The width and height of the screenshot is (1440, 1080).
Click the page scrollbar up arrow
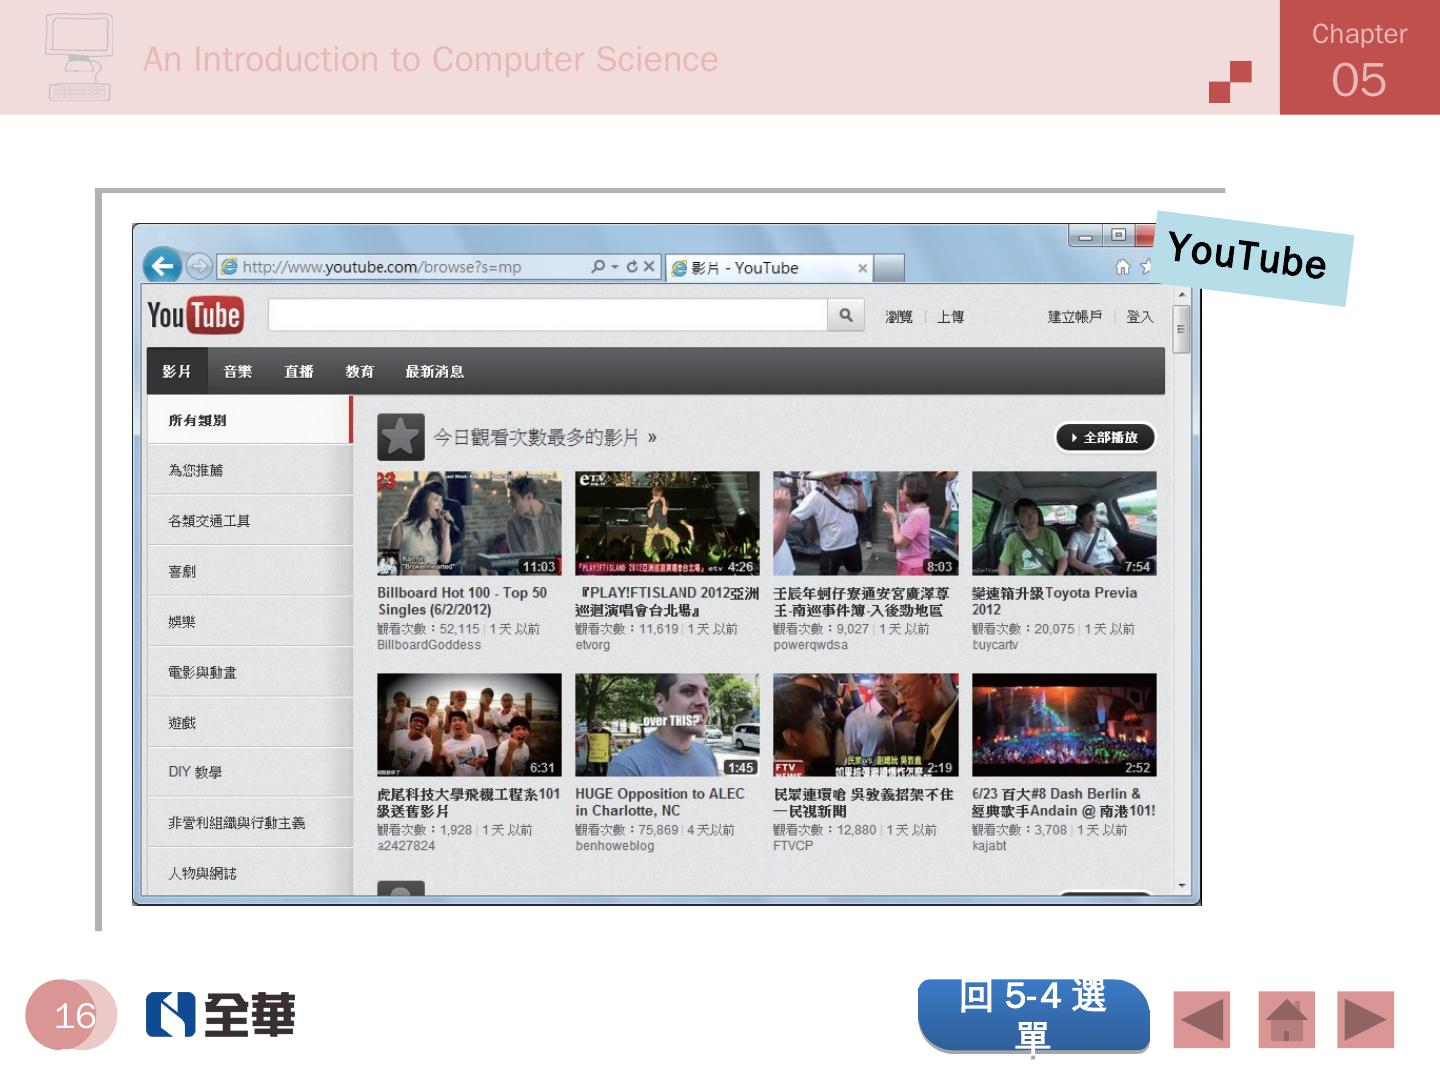tap(1182, 295)
